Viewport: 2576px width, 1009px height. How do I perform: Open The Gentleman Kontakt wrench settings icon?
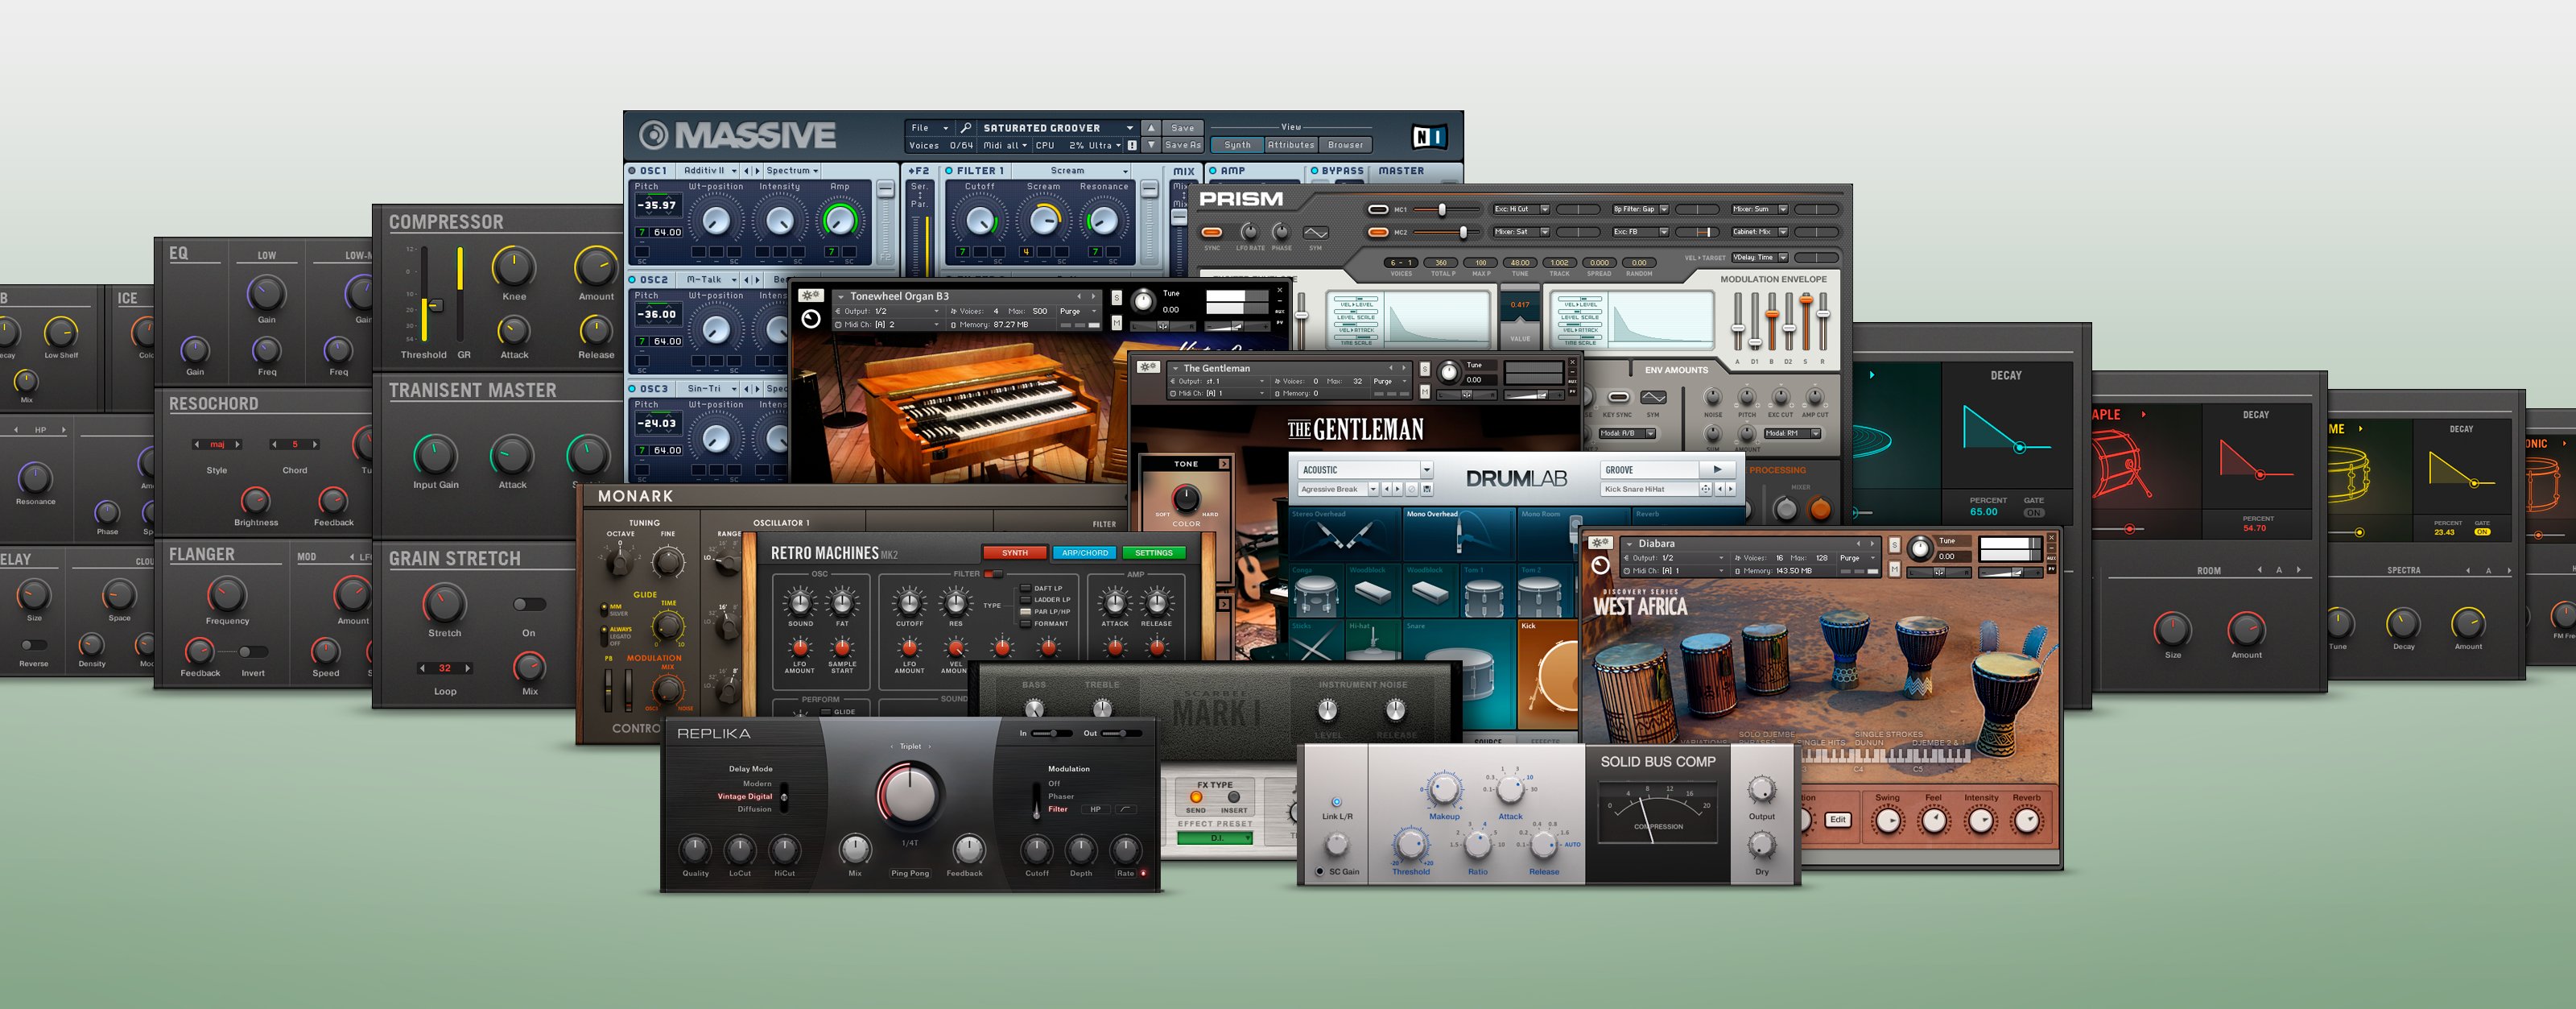[1148, 368]
